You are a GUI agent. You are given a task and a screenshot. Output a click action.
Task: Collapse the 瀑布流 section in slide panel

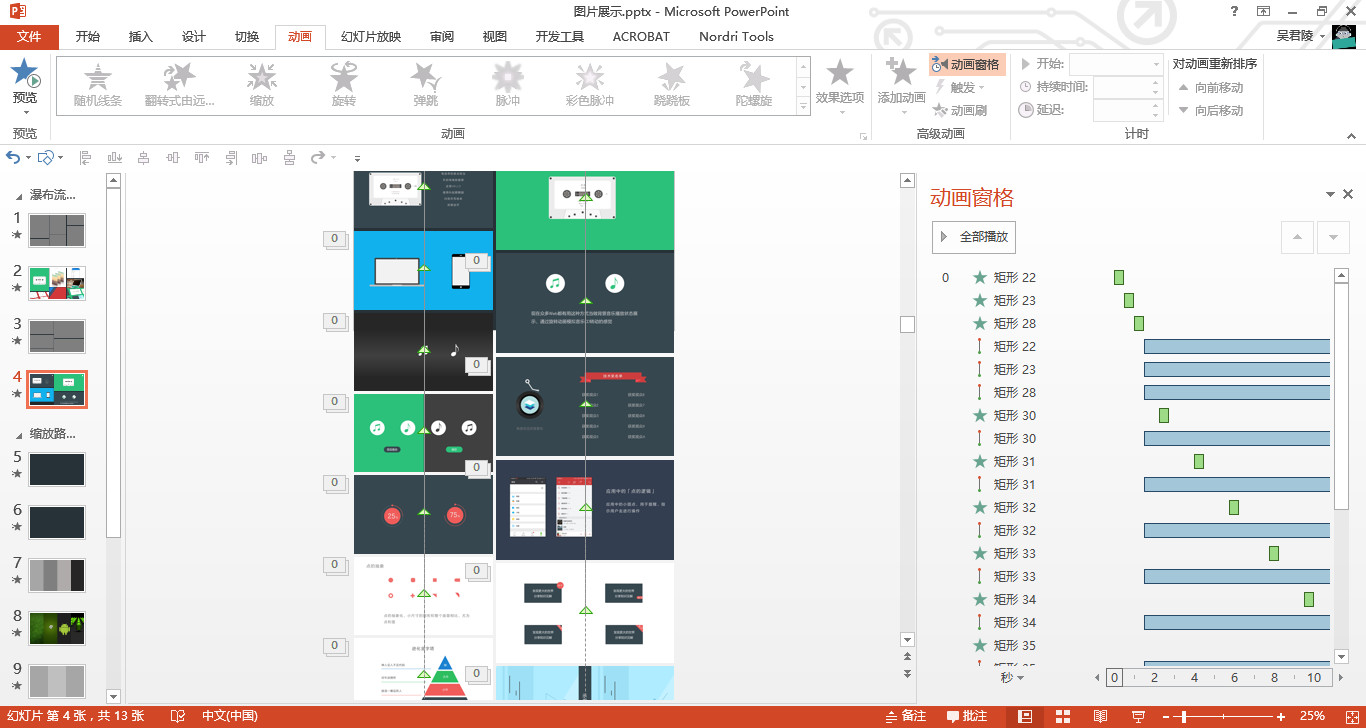(20, 195)
